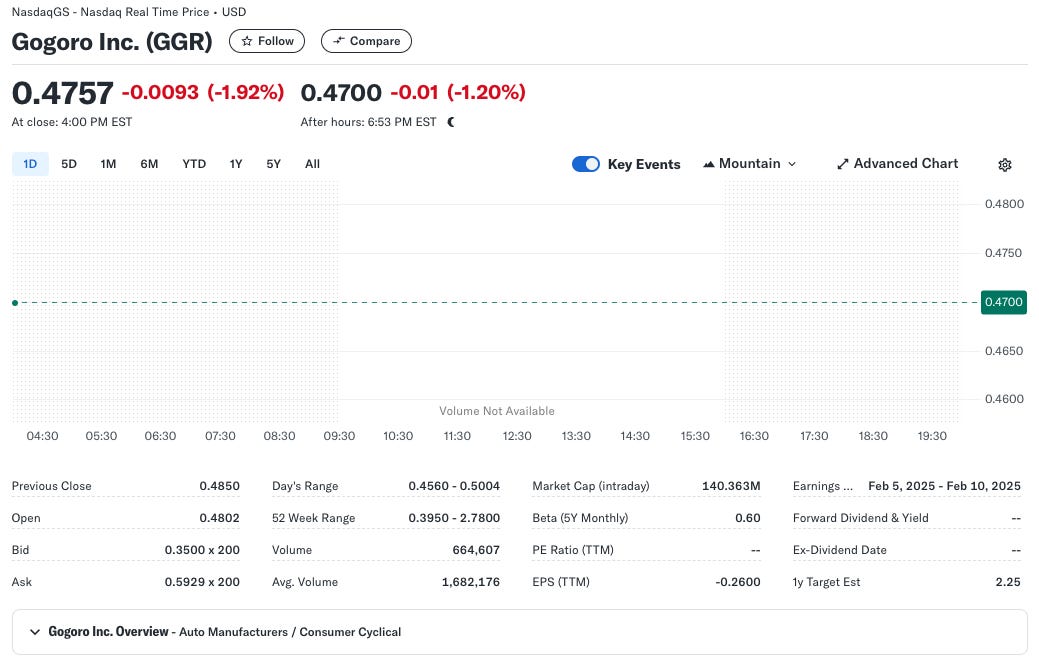This screenshot has width=1039, height=664.
Task: Click the Ask value 0.5929 x 200
Action: click(202, 582)
